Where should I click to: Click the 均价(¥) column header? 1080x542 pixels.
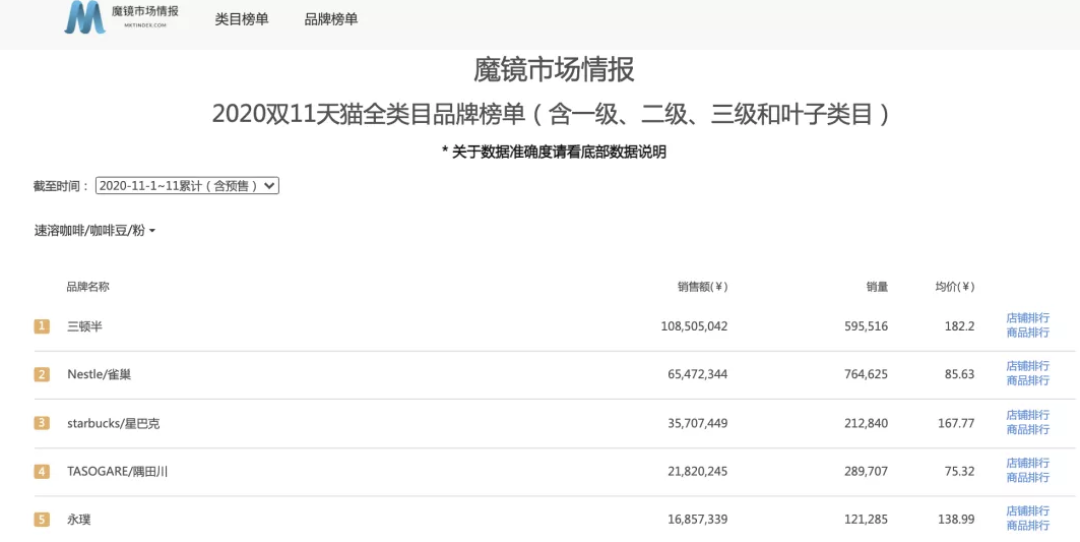955,286
